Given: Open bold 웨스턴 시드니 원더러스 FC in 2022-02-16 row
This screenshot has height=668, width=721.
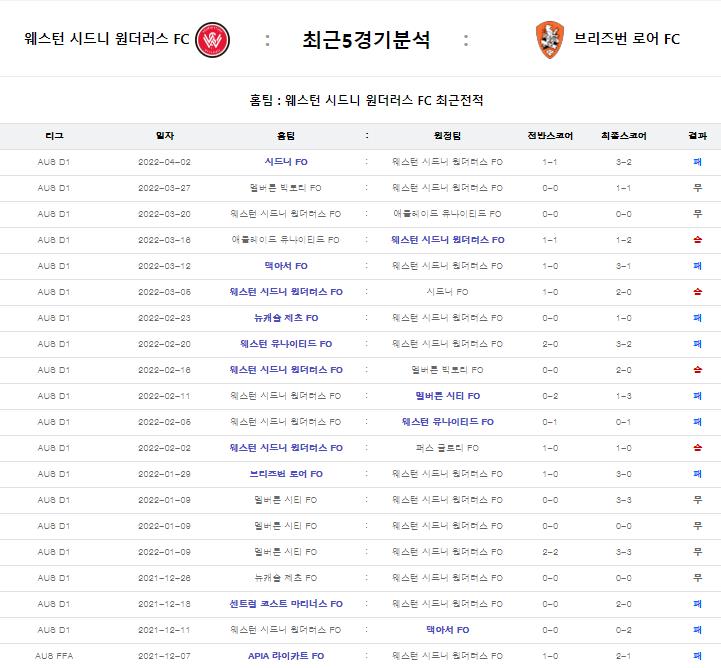Looking at the screenshot, I should 286,370.
